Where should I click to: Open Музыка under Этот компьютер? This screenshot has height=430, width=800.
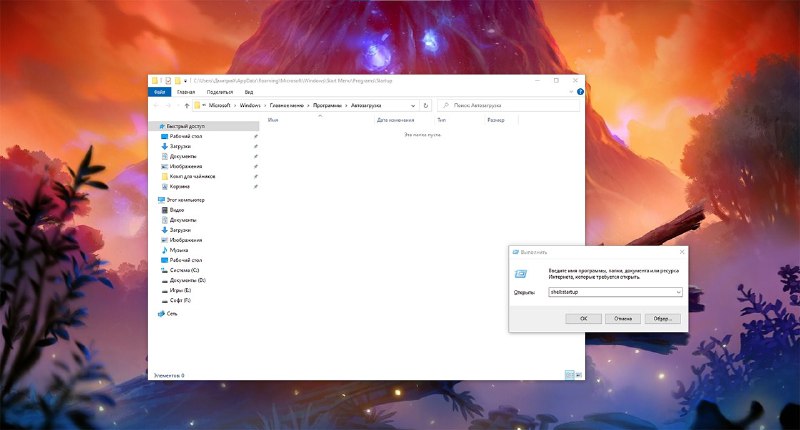pos(179,250)
